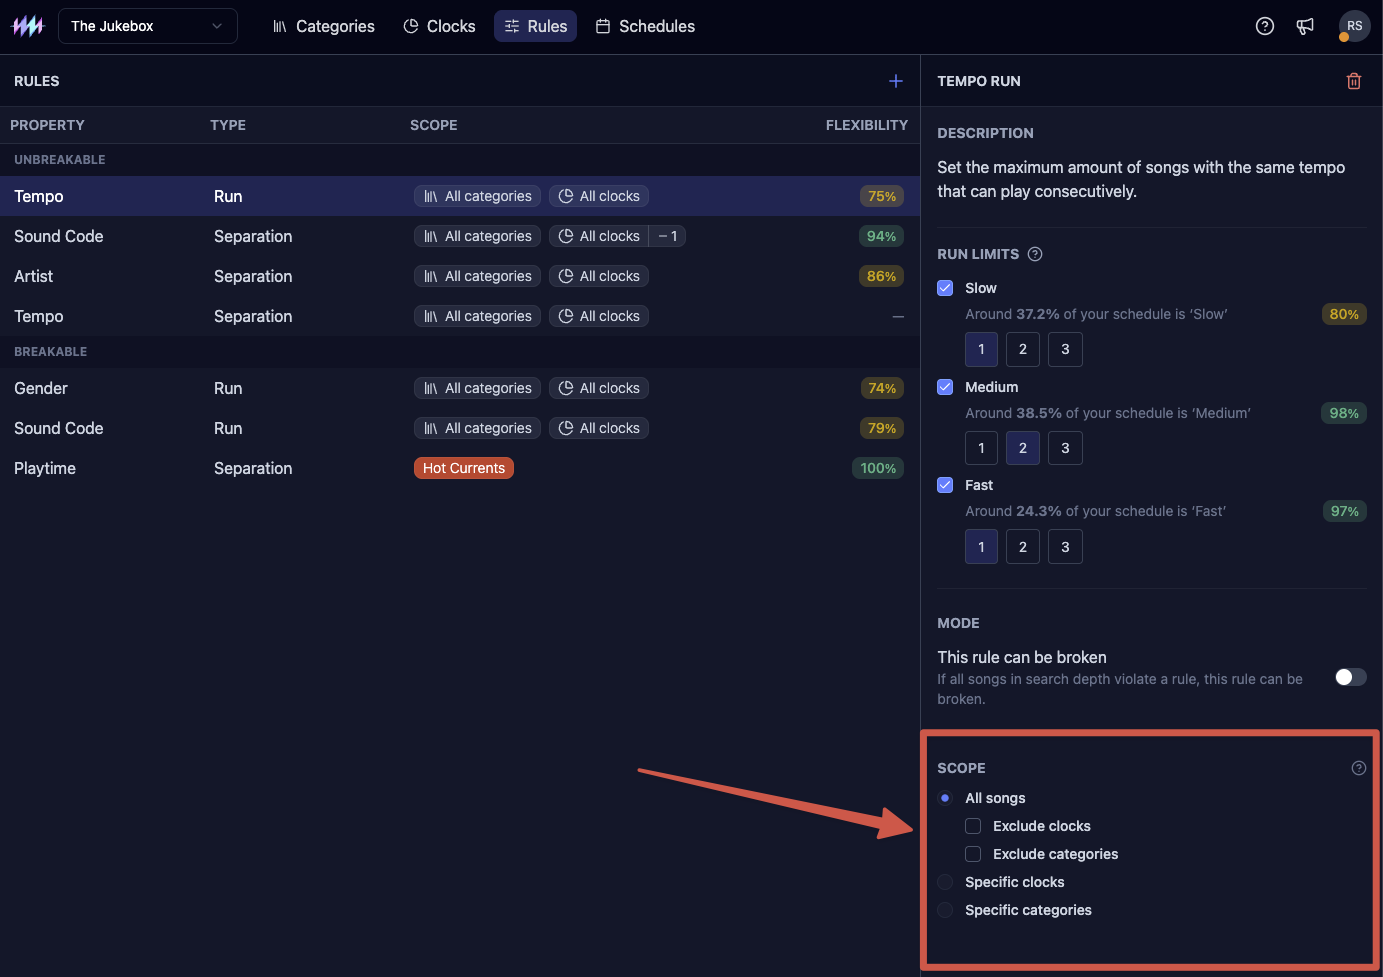Click the minus 1 exclusion badge in Sound Code row
This screenshot has width=1383, height=977.
668,236
